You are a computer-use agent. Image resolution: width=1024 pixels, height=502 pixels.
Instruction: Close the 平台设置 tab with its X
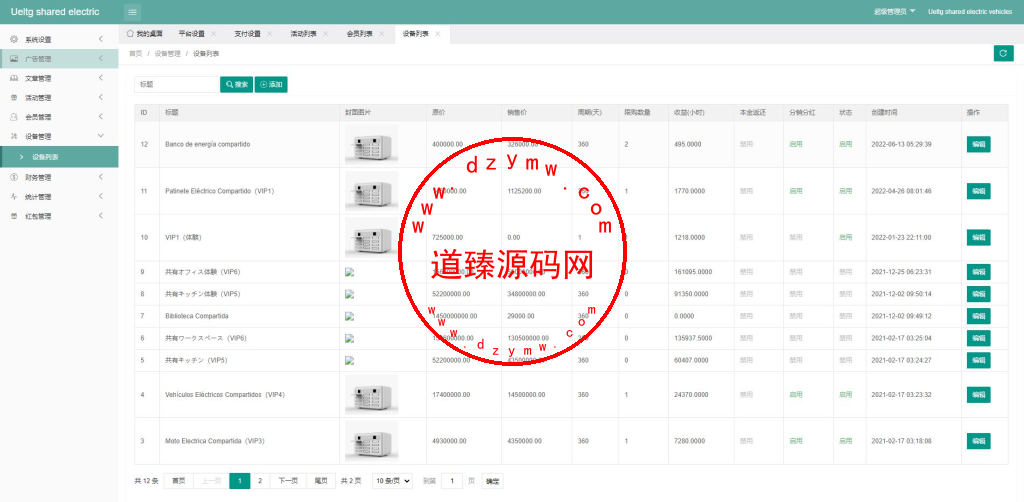pos(214,34)
